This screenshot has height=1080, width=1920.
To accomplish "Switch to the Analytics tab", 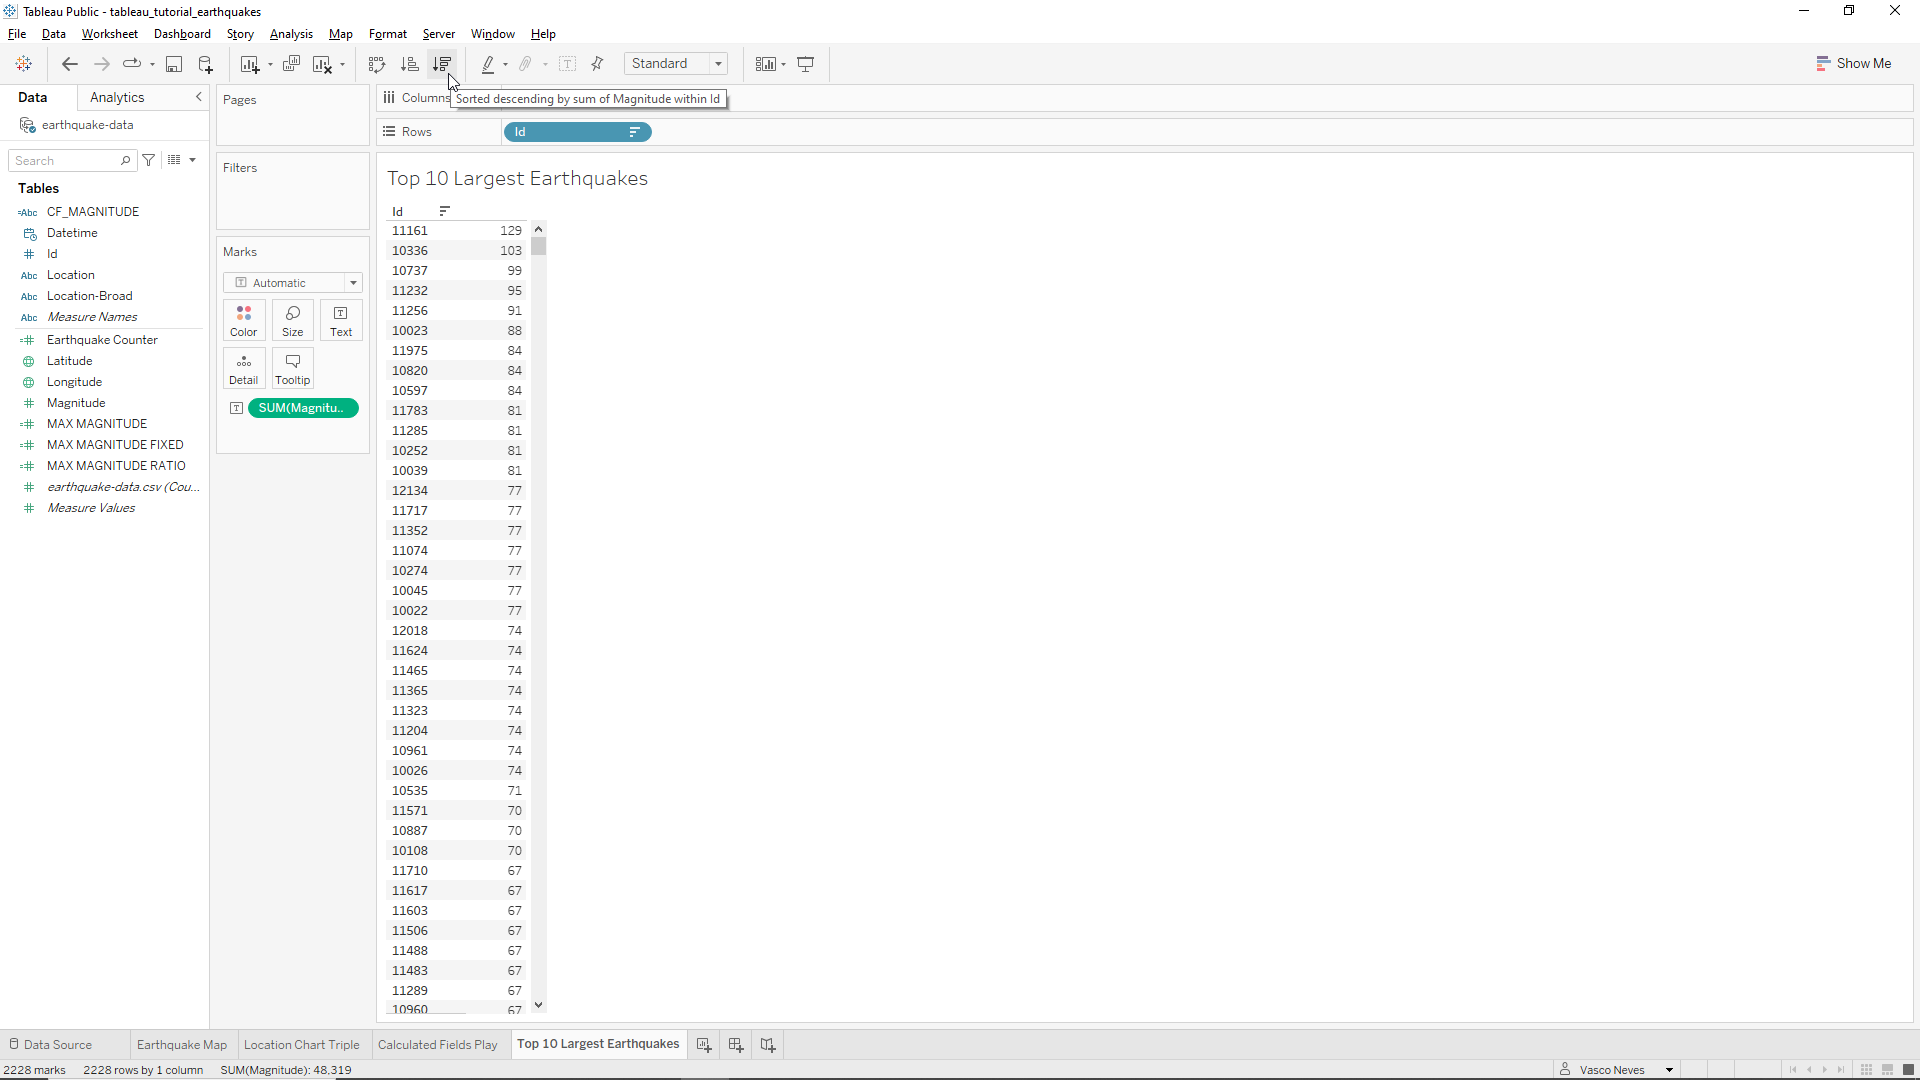I will pos(117,97).
